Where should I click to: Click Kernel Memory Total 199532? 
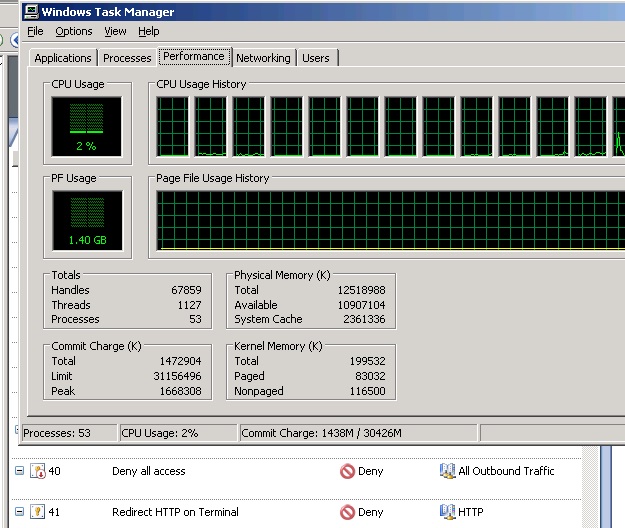368,361
